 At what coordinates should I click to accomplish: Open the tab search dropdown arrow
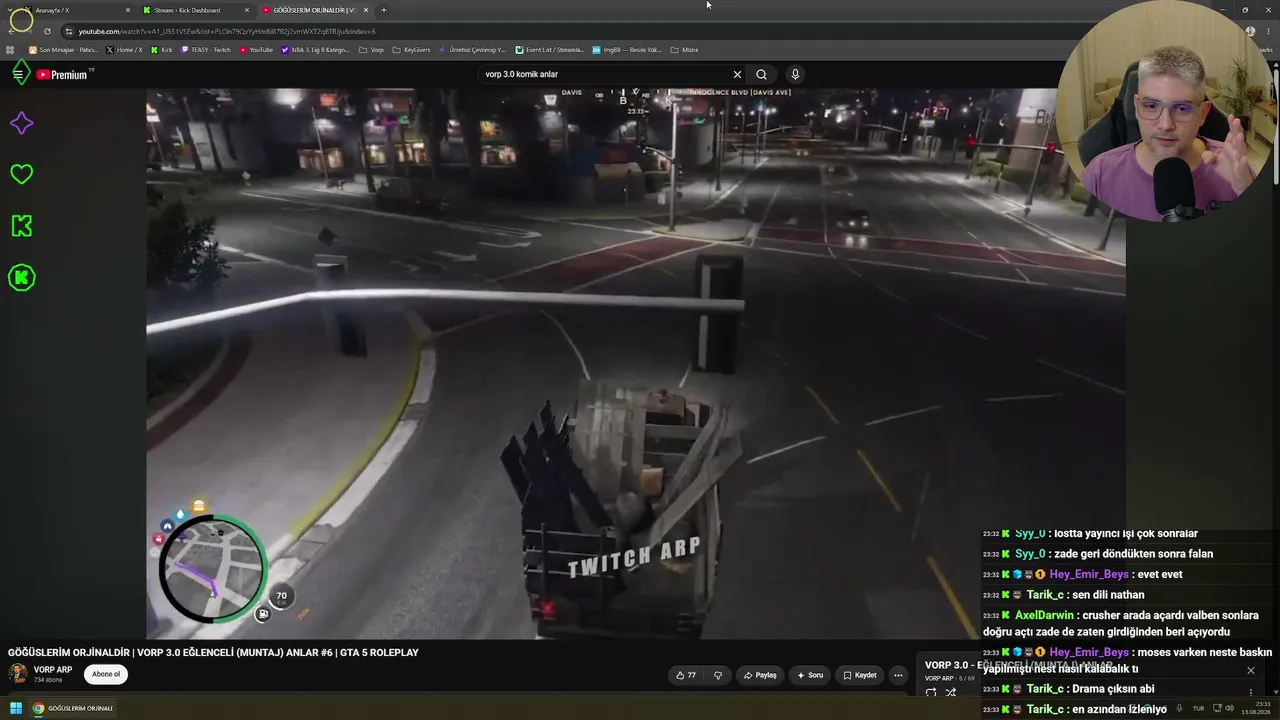coord(11,10)
